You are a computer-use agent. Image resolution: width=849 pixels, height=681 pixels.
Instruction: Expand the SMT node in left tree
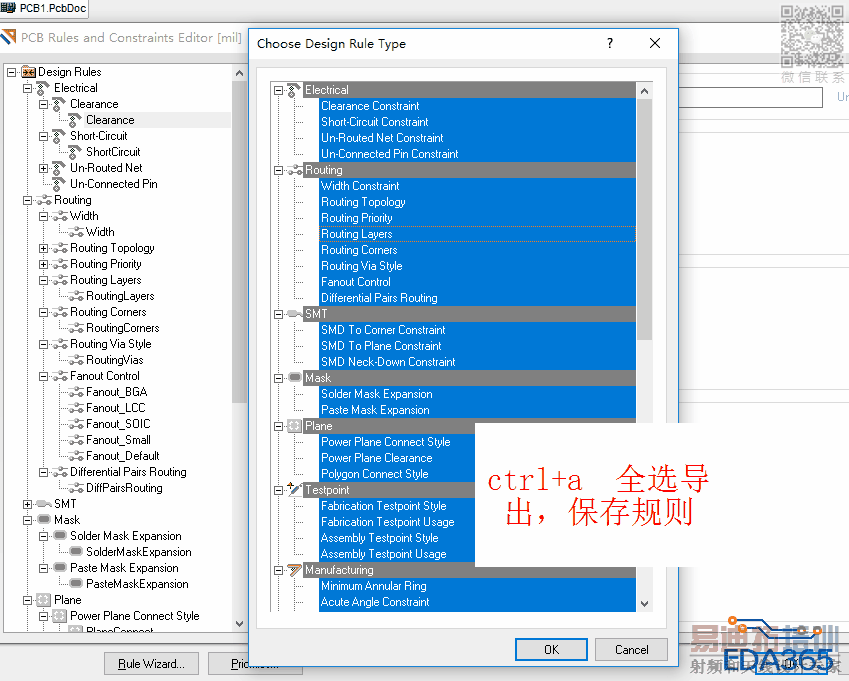28,504
